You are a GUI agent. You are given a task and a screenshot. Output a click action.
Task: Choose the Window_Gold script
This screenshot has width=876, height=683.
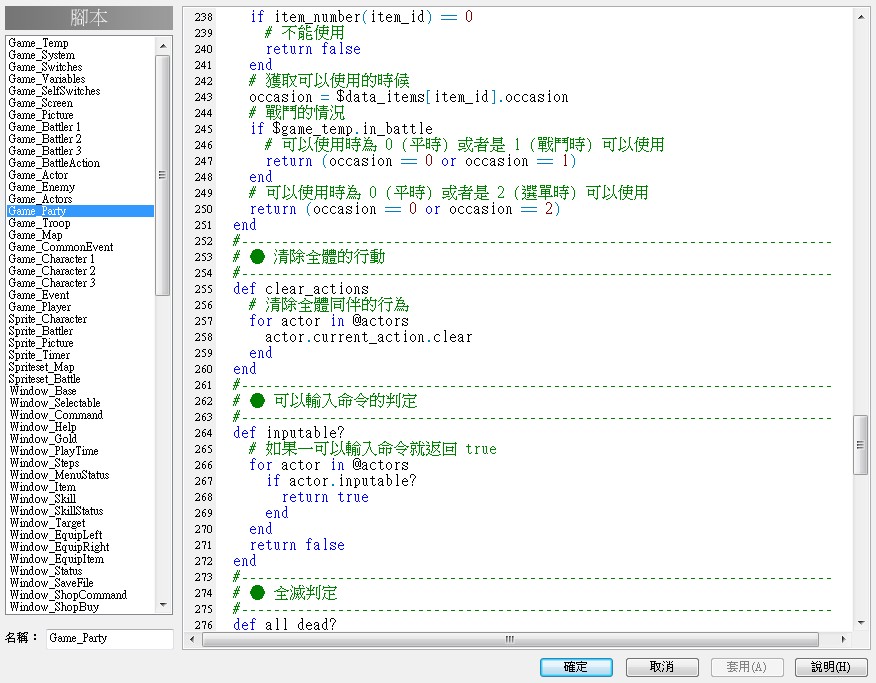[x=44, y=439]
